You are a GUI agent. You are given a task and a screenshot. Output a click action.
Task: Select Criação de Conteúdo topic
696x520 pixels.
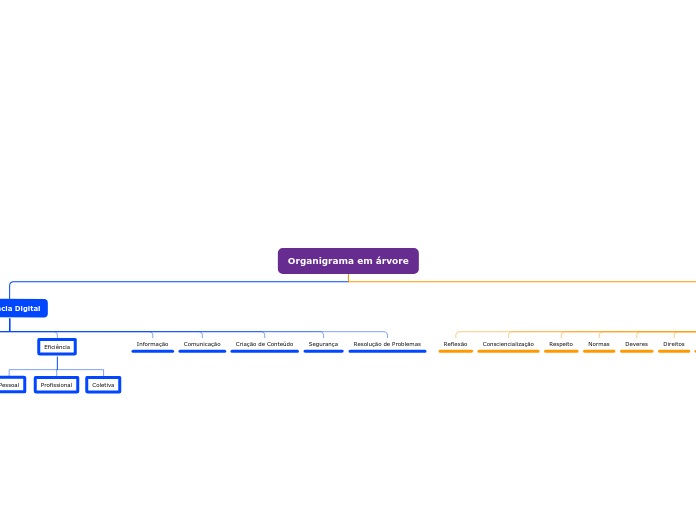click(265, 345)
